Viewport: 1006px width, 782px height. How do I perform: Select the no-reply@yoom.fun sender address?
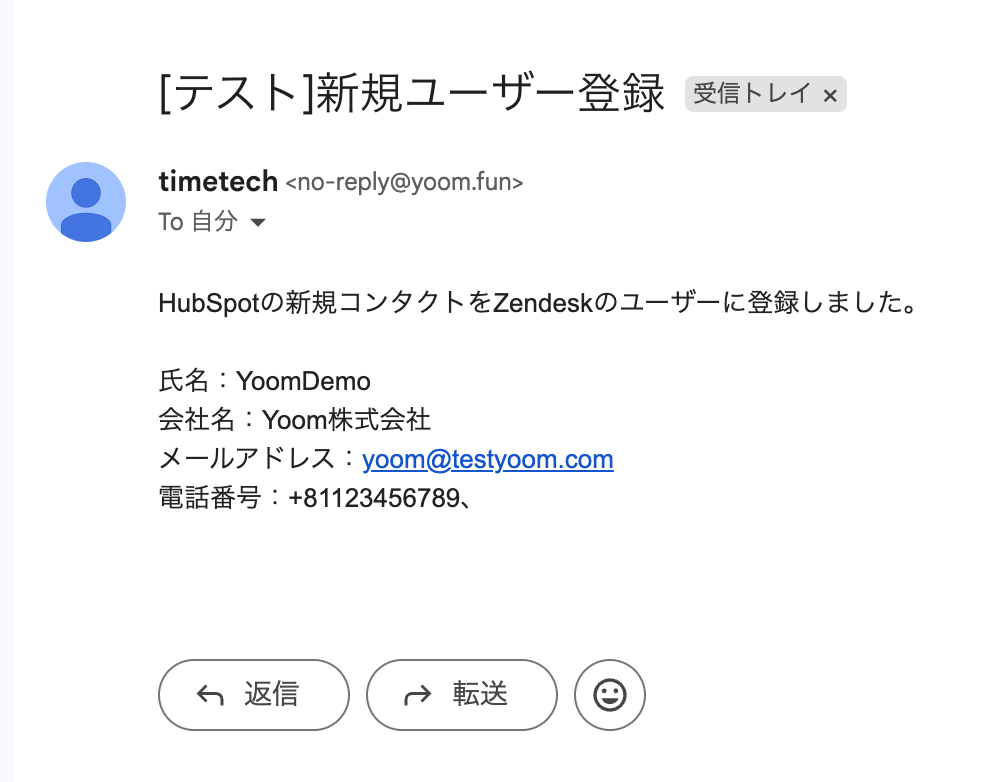point(404,182)
